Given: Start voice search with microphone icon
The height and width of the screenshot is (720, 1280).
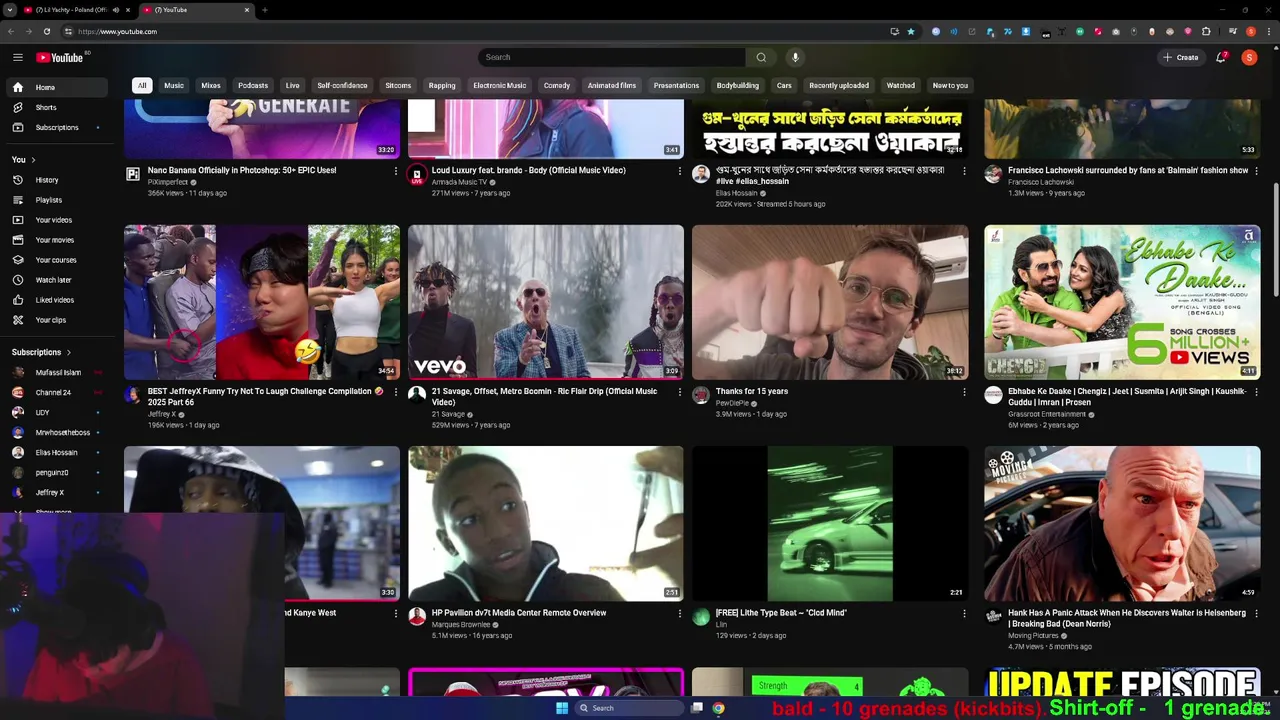Looking at the screenshot, I should [795, 57].
